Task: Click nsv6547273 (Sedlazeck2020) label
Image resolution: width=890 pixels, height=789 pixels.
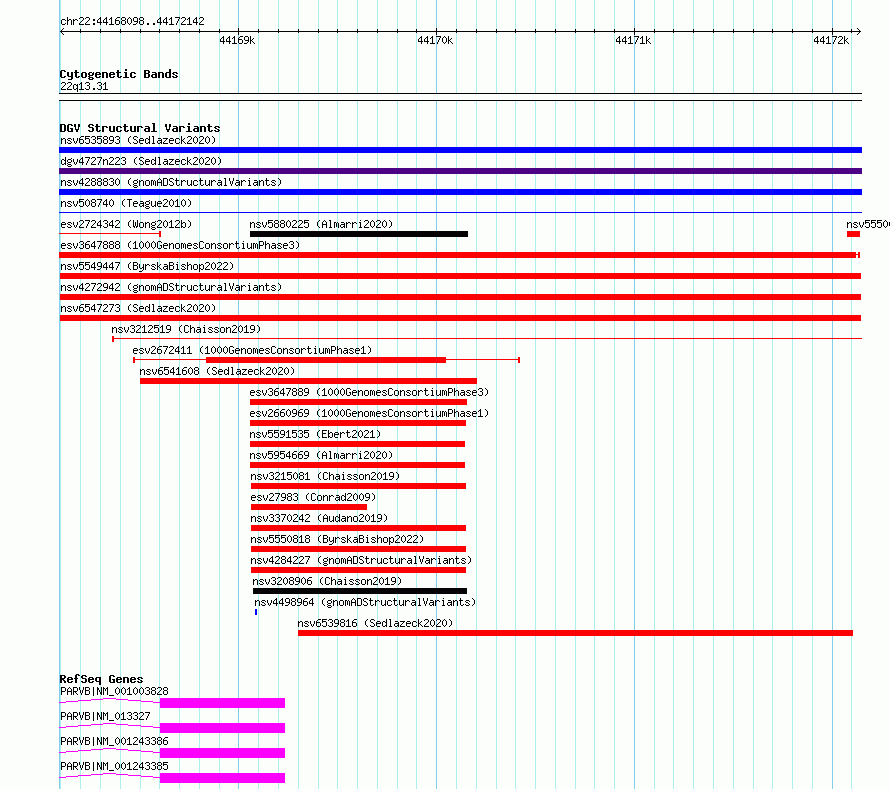Action: (x=138, y=308)
